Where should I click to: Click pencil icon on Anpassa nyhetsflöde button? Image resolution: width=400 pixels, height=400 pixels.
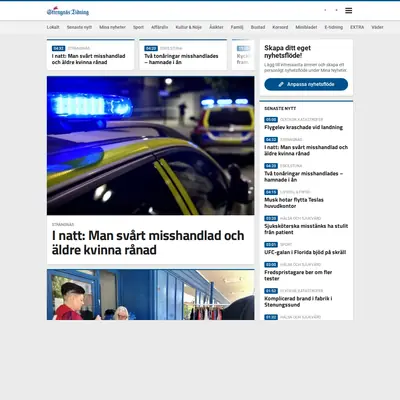tap(281, 84)
